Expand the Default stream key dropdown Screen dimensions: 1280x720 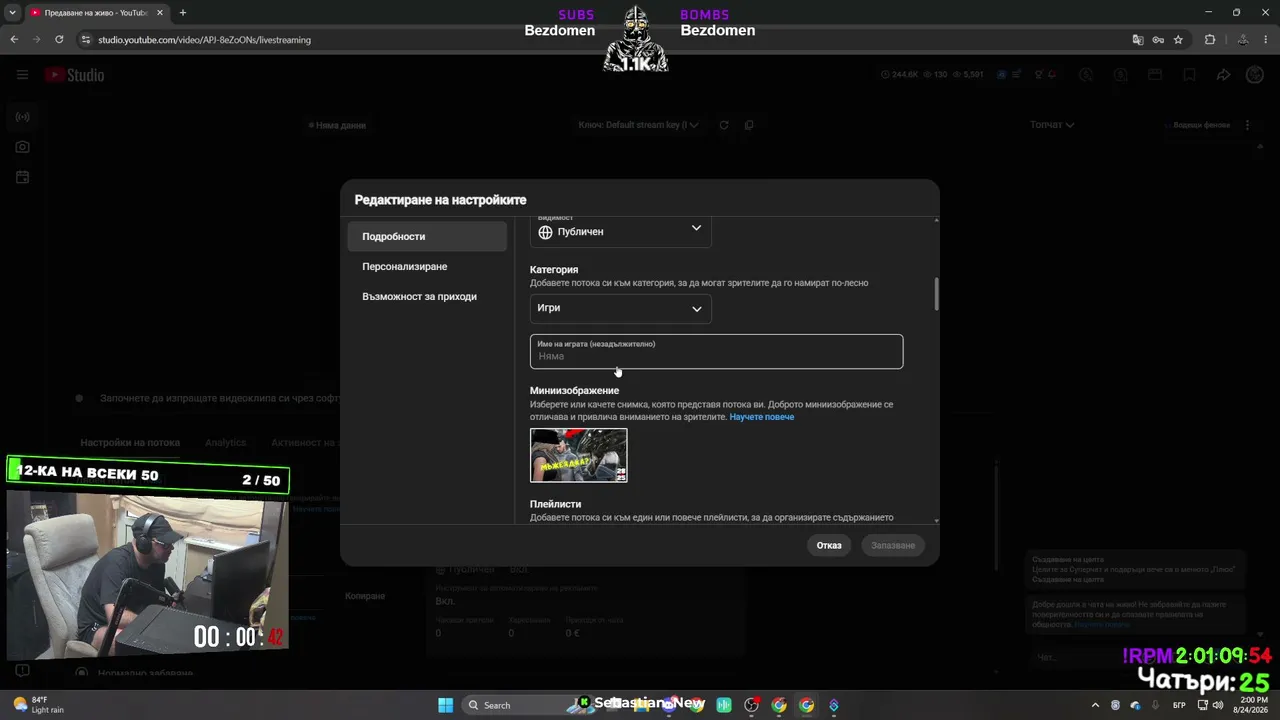638,125
